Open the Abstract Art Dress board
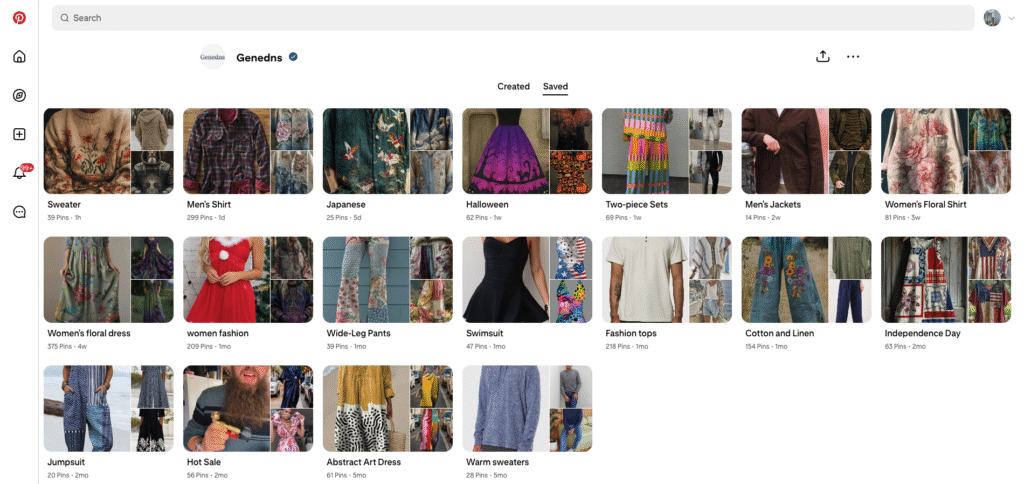Screen dimensions: 1024x484 pos(387,408)
